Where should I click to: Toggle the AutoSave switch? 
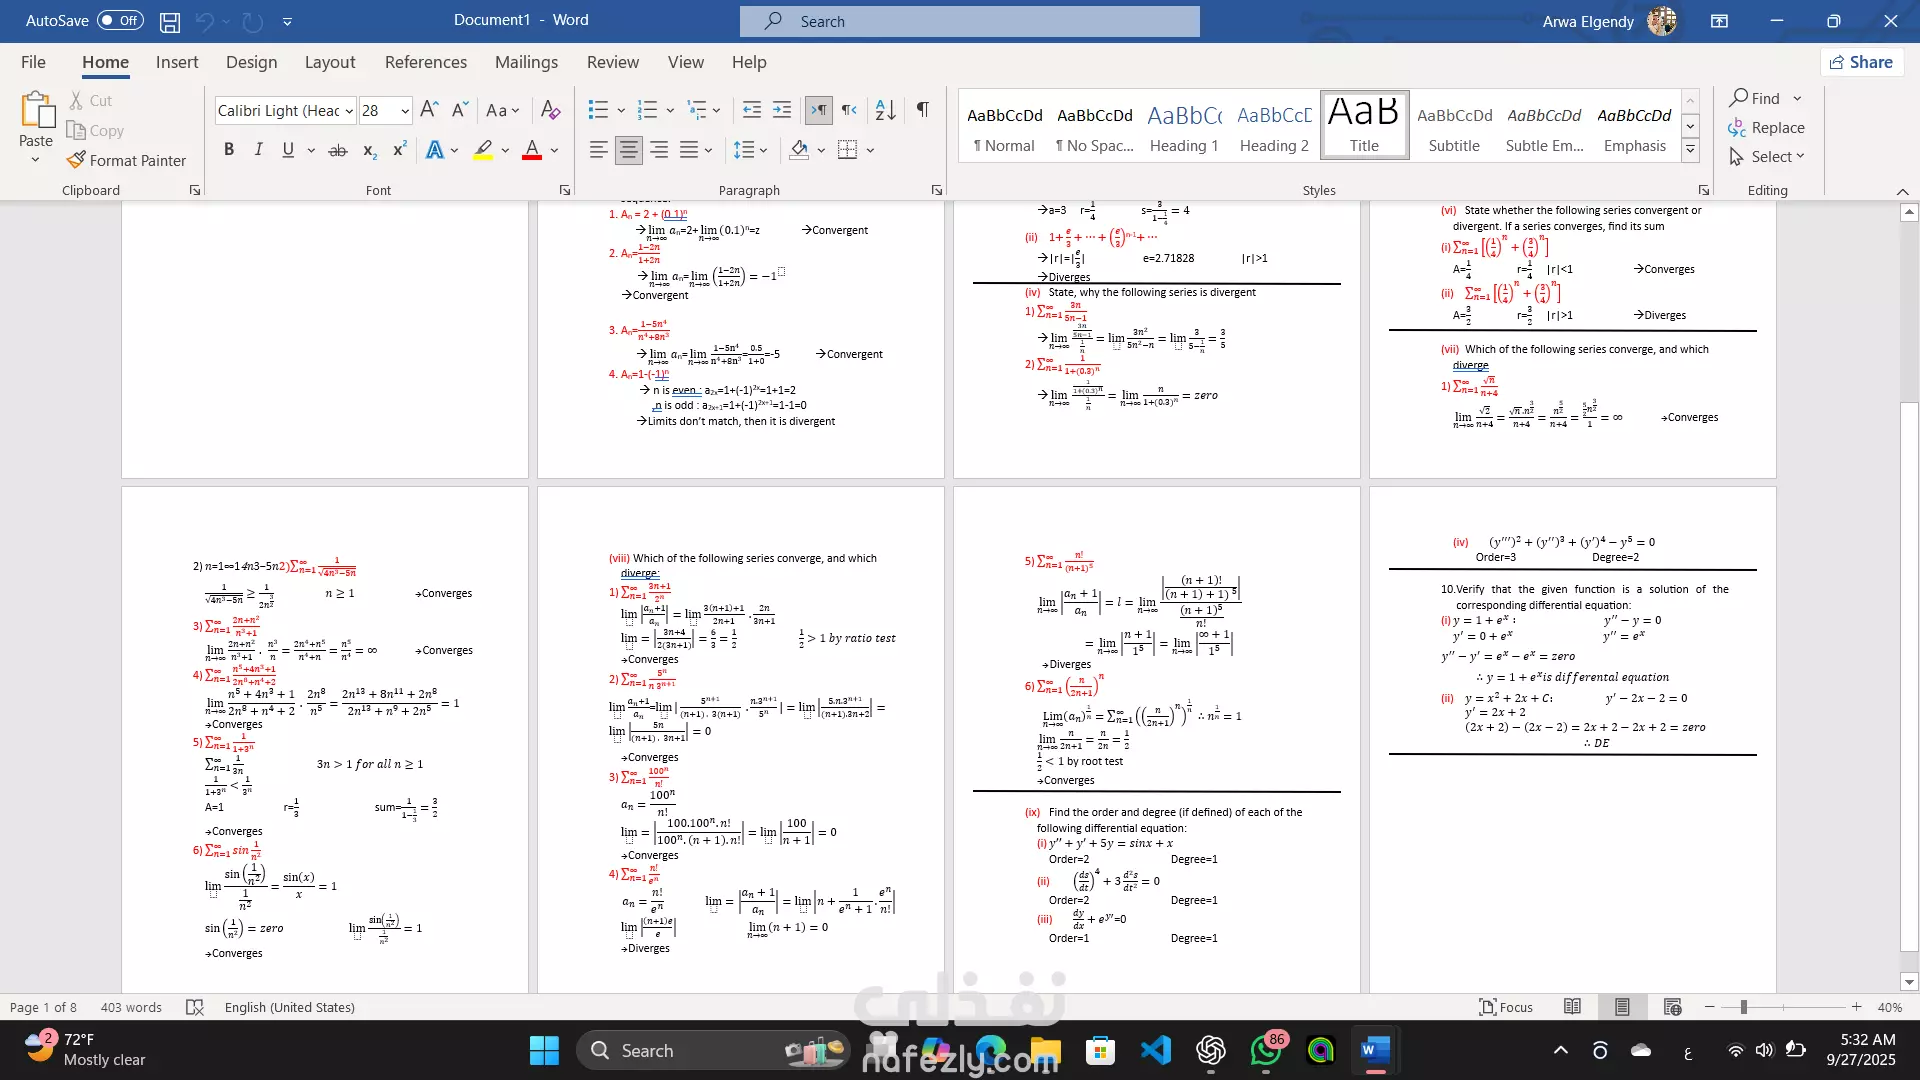click(120, 21)
